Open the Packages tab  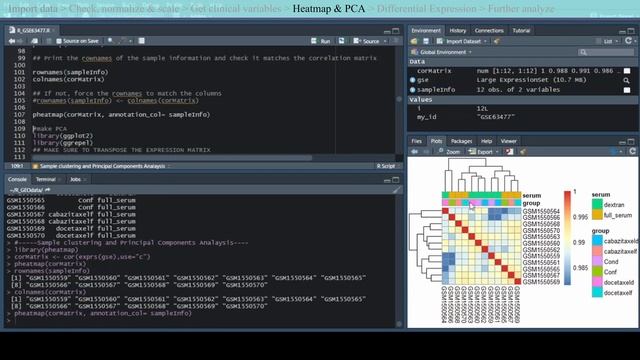461,141
